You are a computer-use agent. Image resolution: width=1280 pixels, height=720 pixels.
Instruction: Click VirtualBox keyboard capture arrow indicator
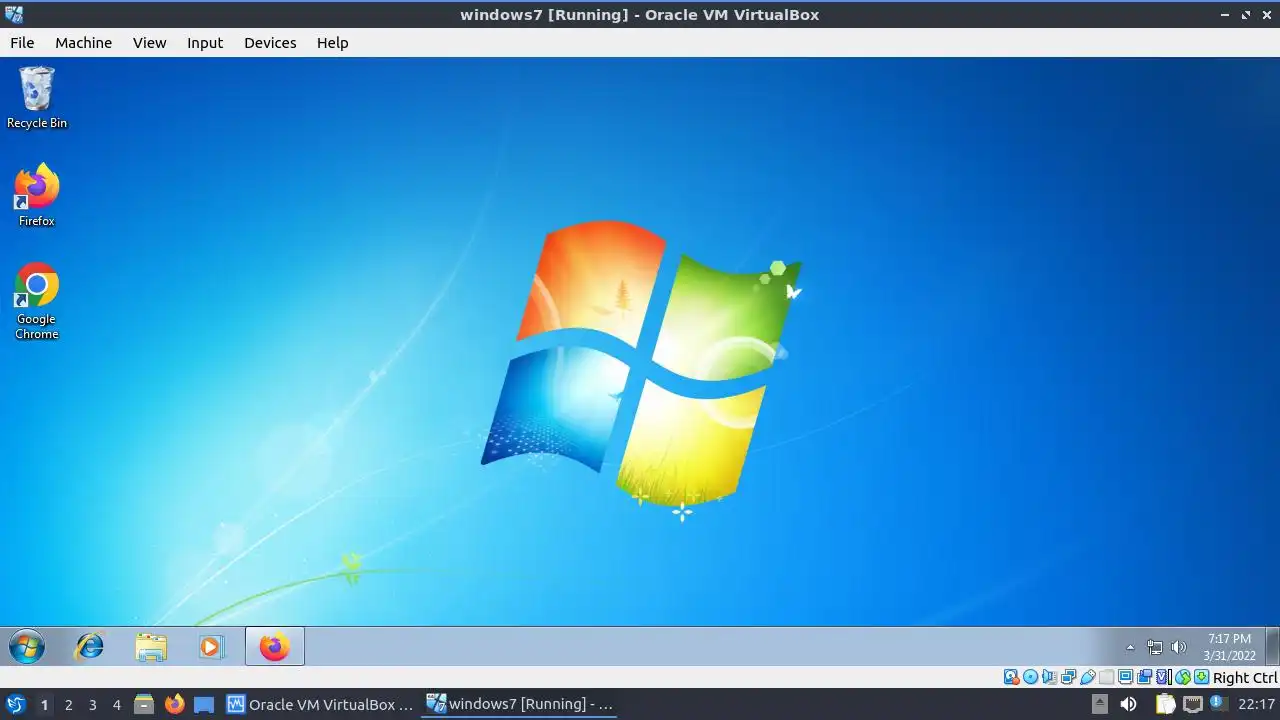coord(1201,677)
